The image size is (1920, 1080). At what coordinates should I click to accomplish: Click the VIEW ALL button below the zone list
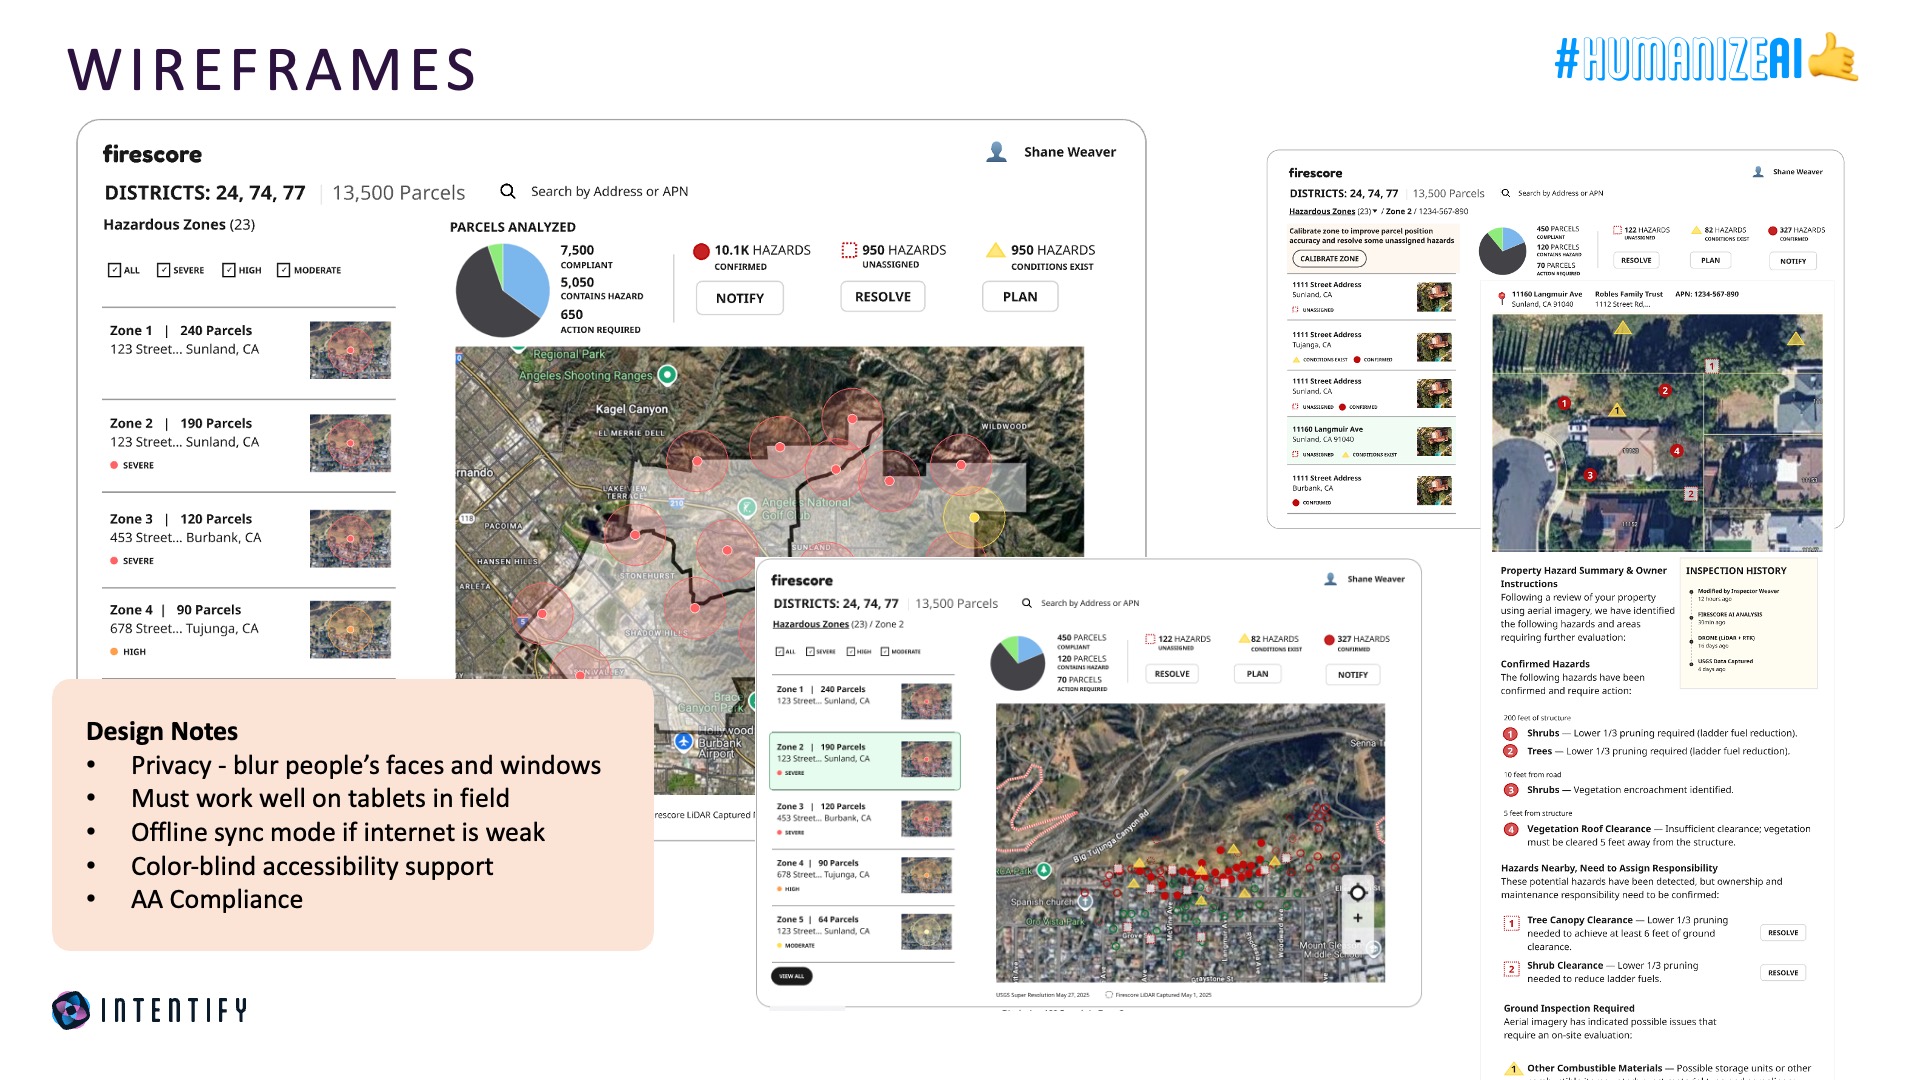(x=791, y=976)
